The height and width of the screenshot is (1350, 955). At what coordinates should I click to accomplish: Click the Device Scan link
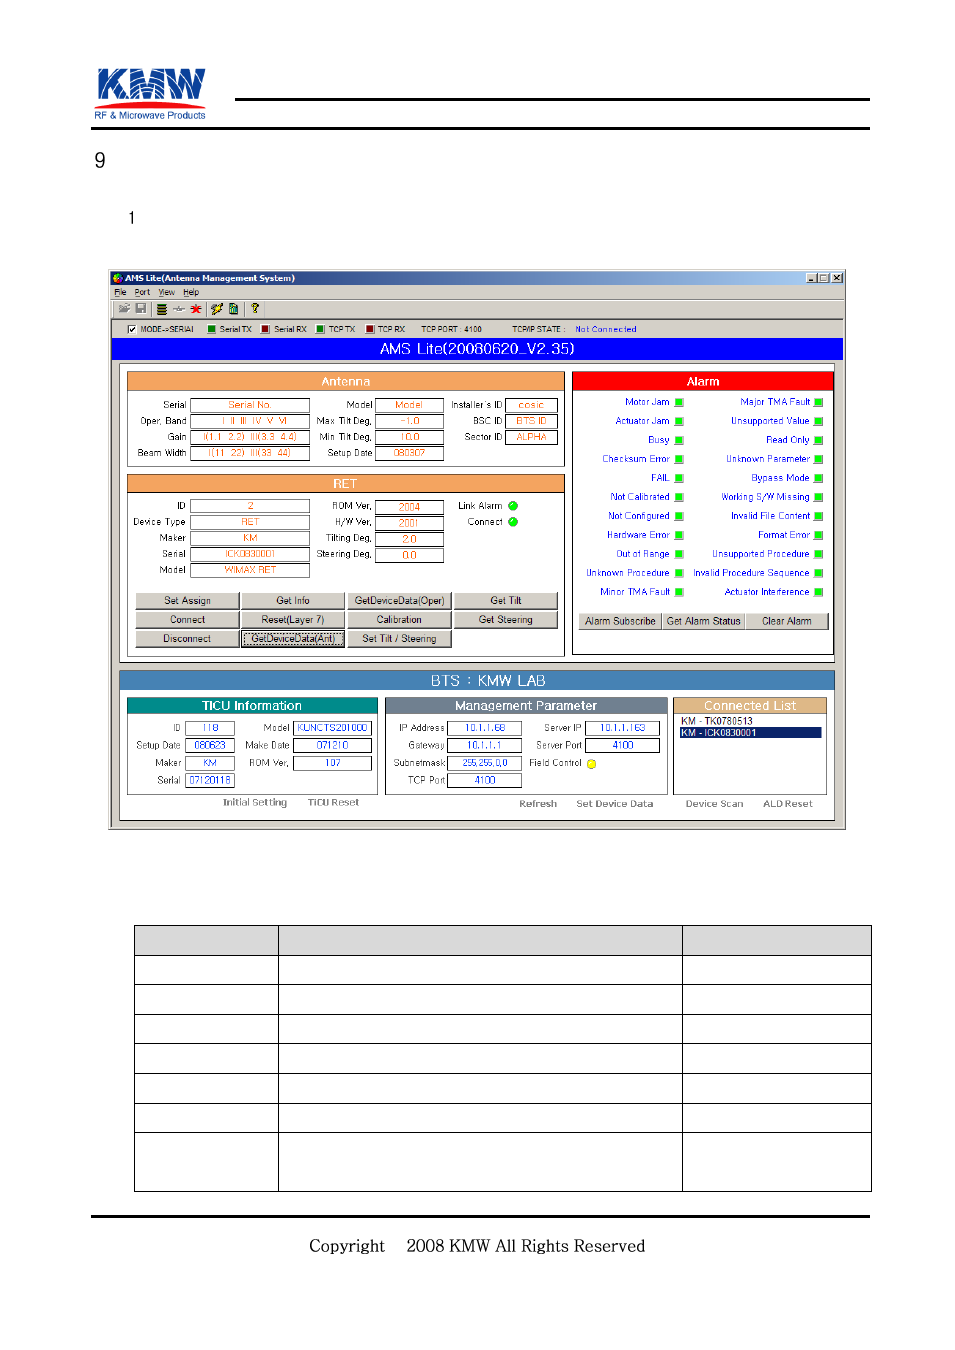[x=715, y=804]
